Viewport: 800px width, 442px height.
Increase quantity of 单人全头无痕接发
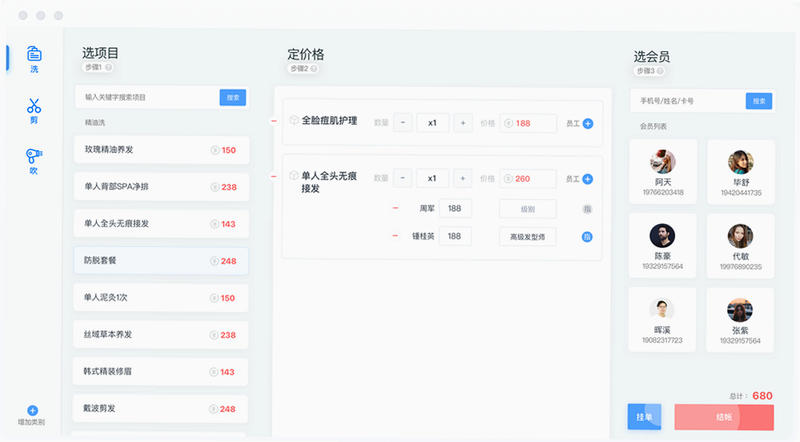point(463,179)
